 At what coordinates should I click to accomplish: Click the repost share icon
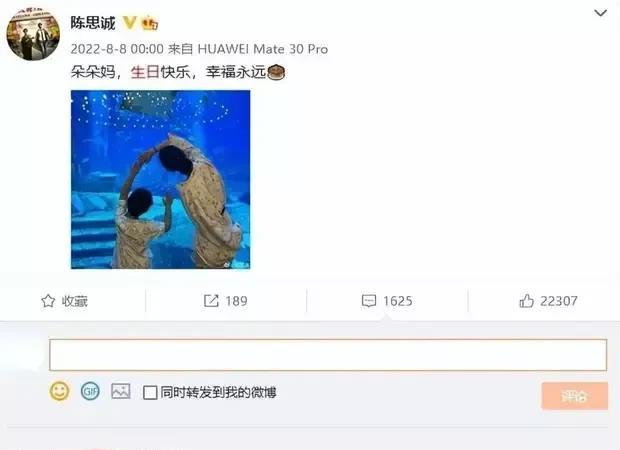(x=211, y=301)
